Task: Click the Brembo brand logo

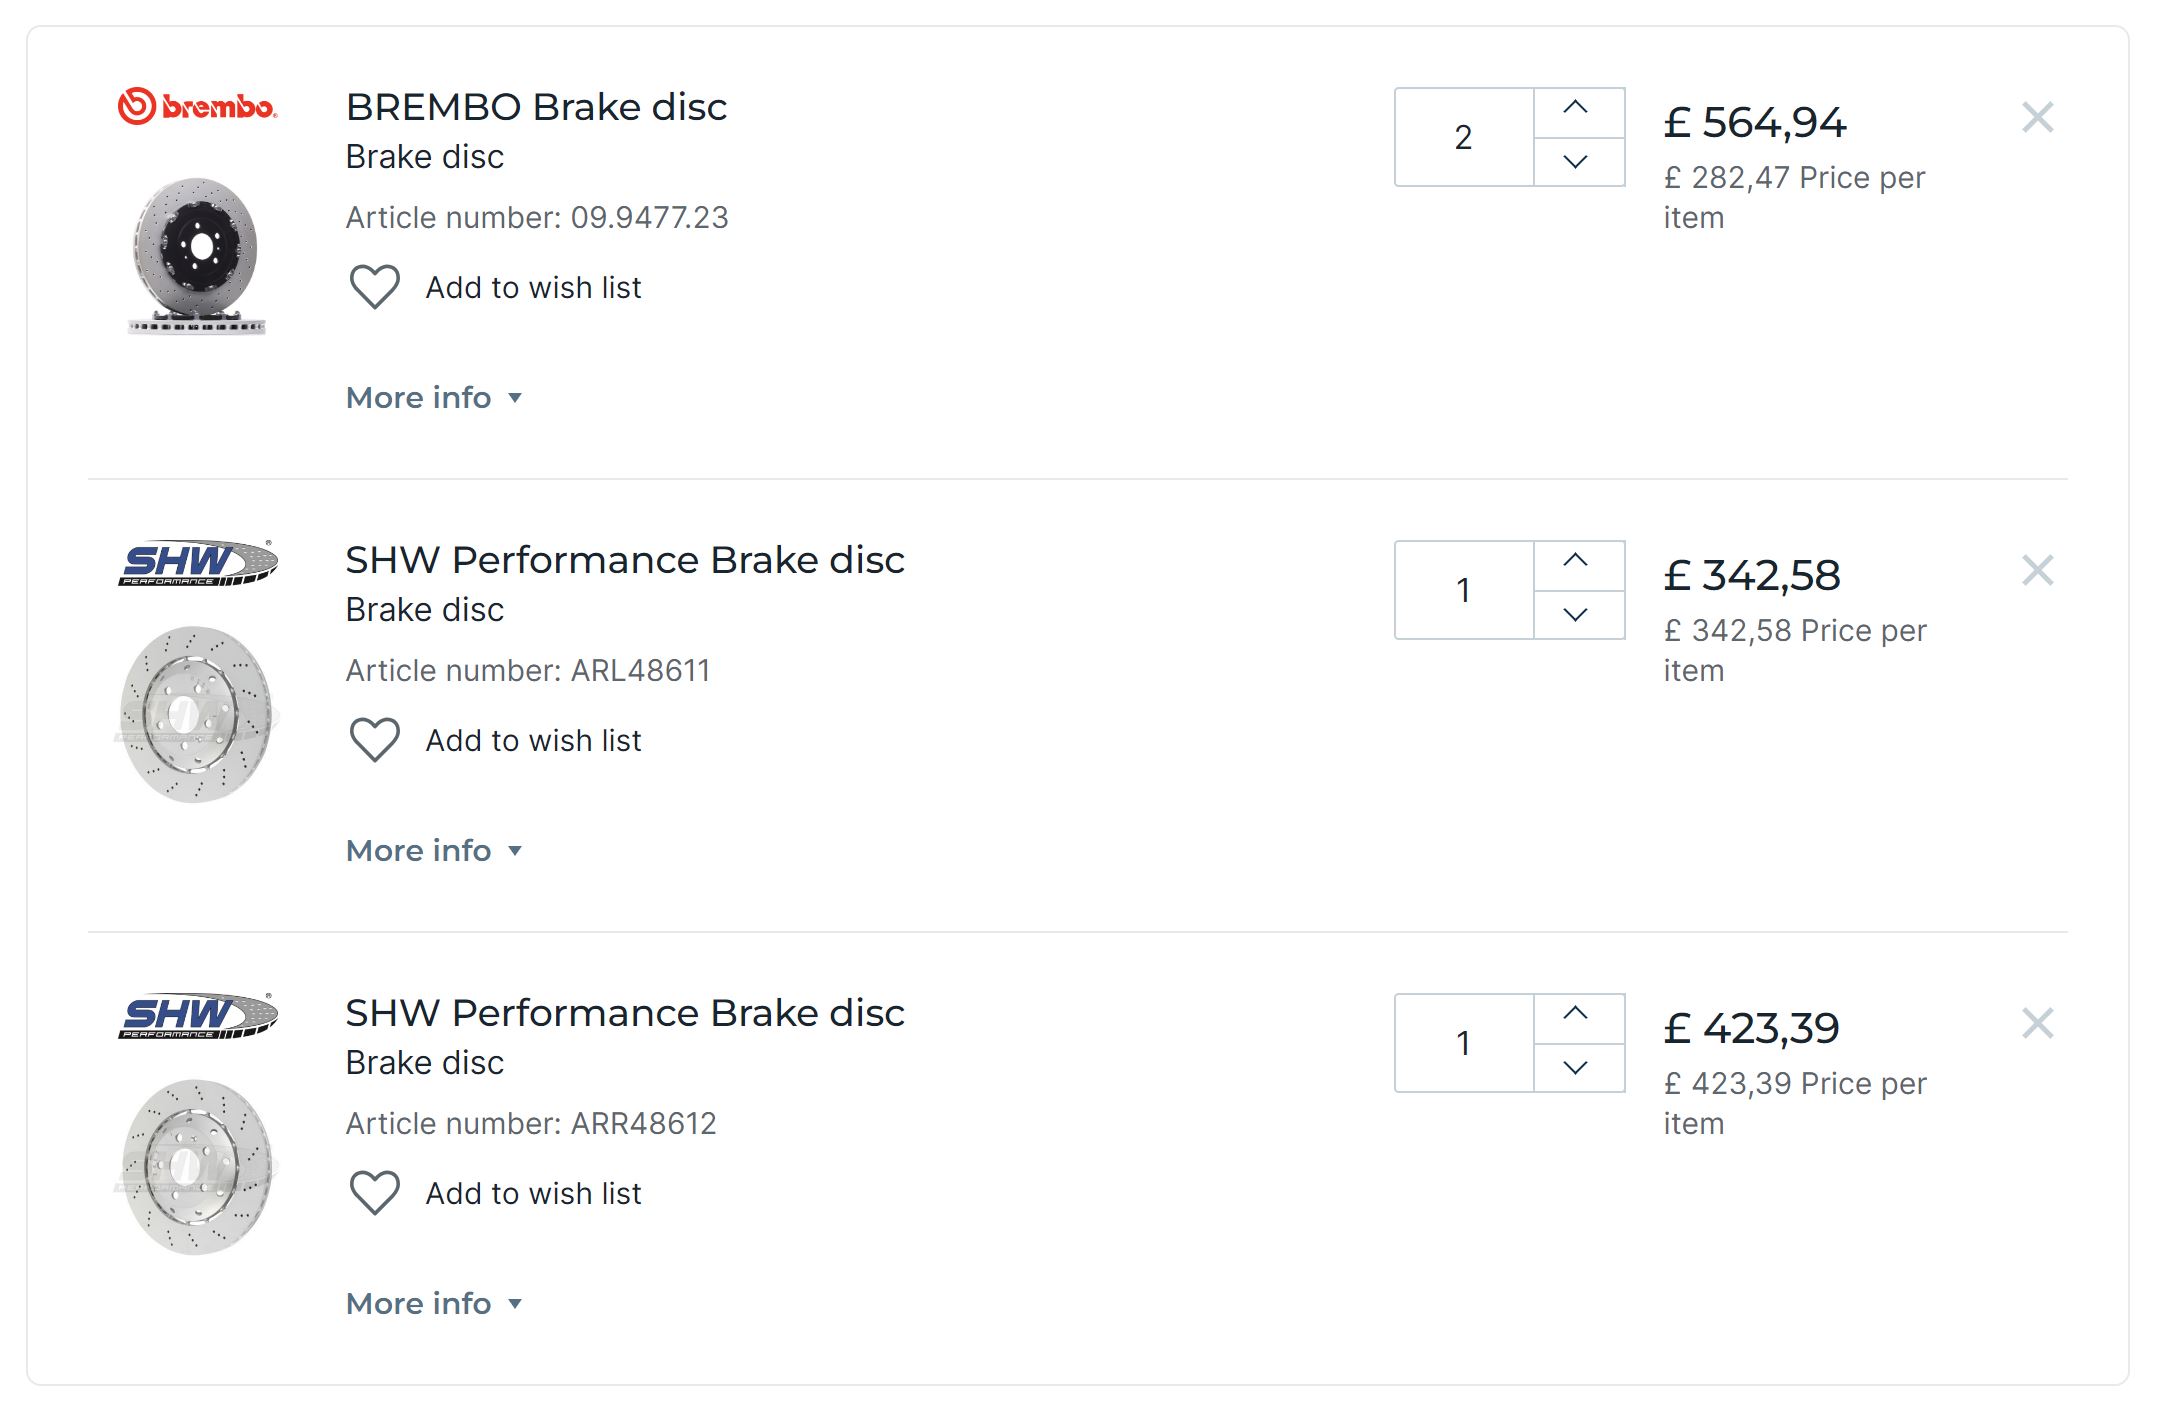Action: pos(197,106)
